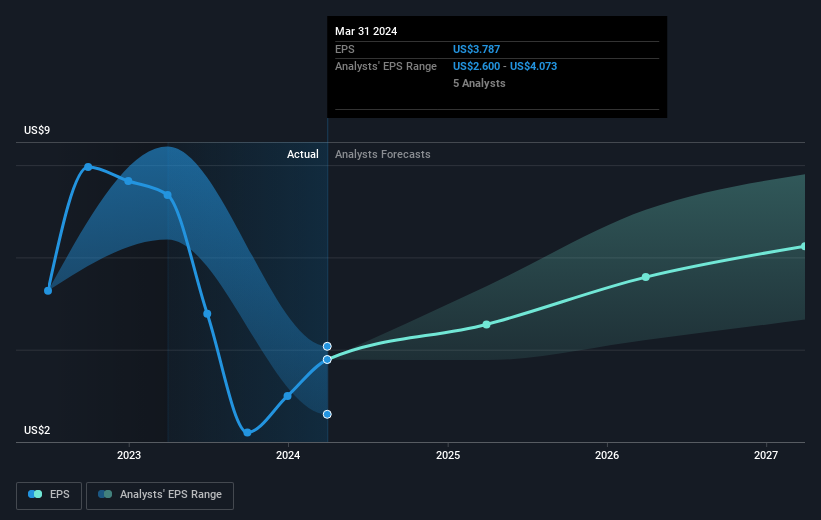The height and width of the screenshot is (520, 821).
Task: Select the lower analyst range marker at Mar 2024
Action: tap(327, 414)
